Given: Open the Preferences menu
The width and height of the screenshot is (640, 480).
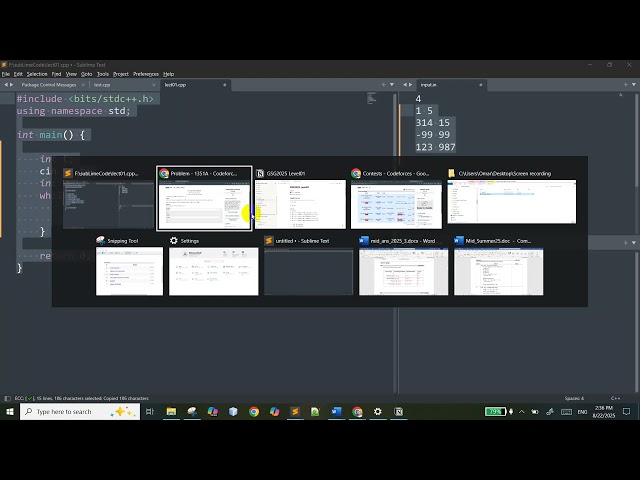Looking at the screenshot, I should tap(146, 74).
